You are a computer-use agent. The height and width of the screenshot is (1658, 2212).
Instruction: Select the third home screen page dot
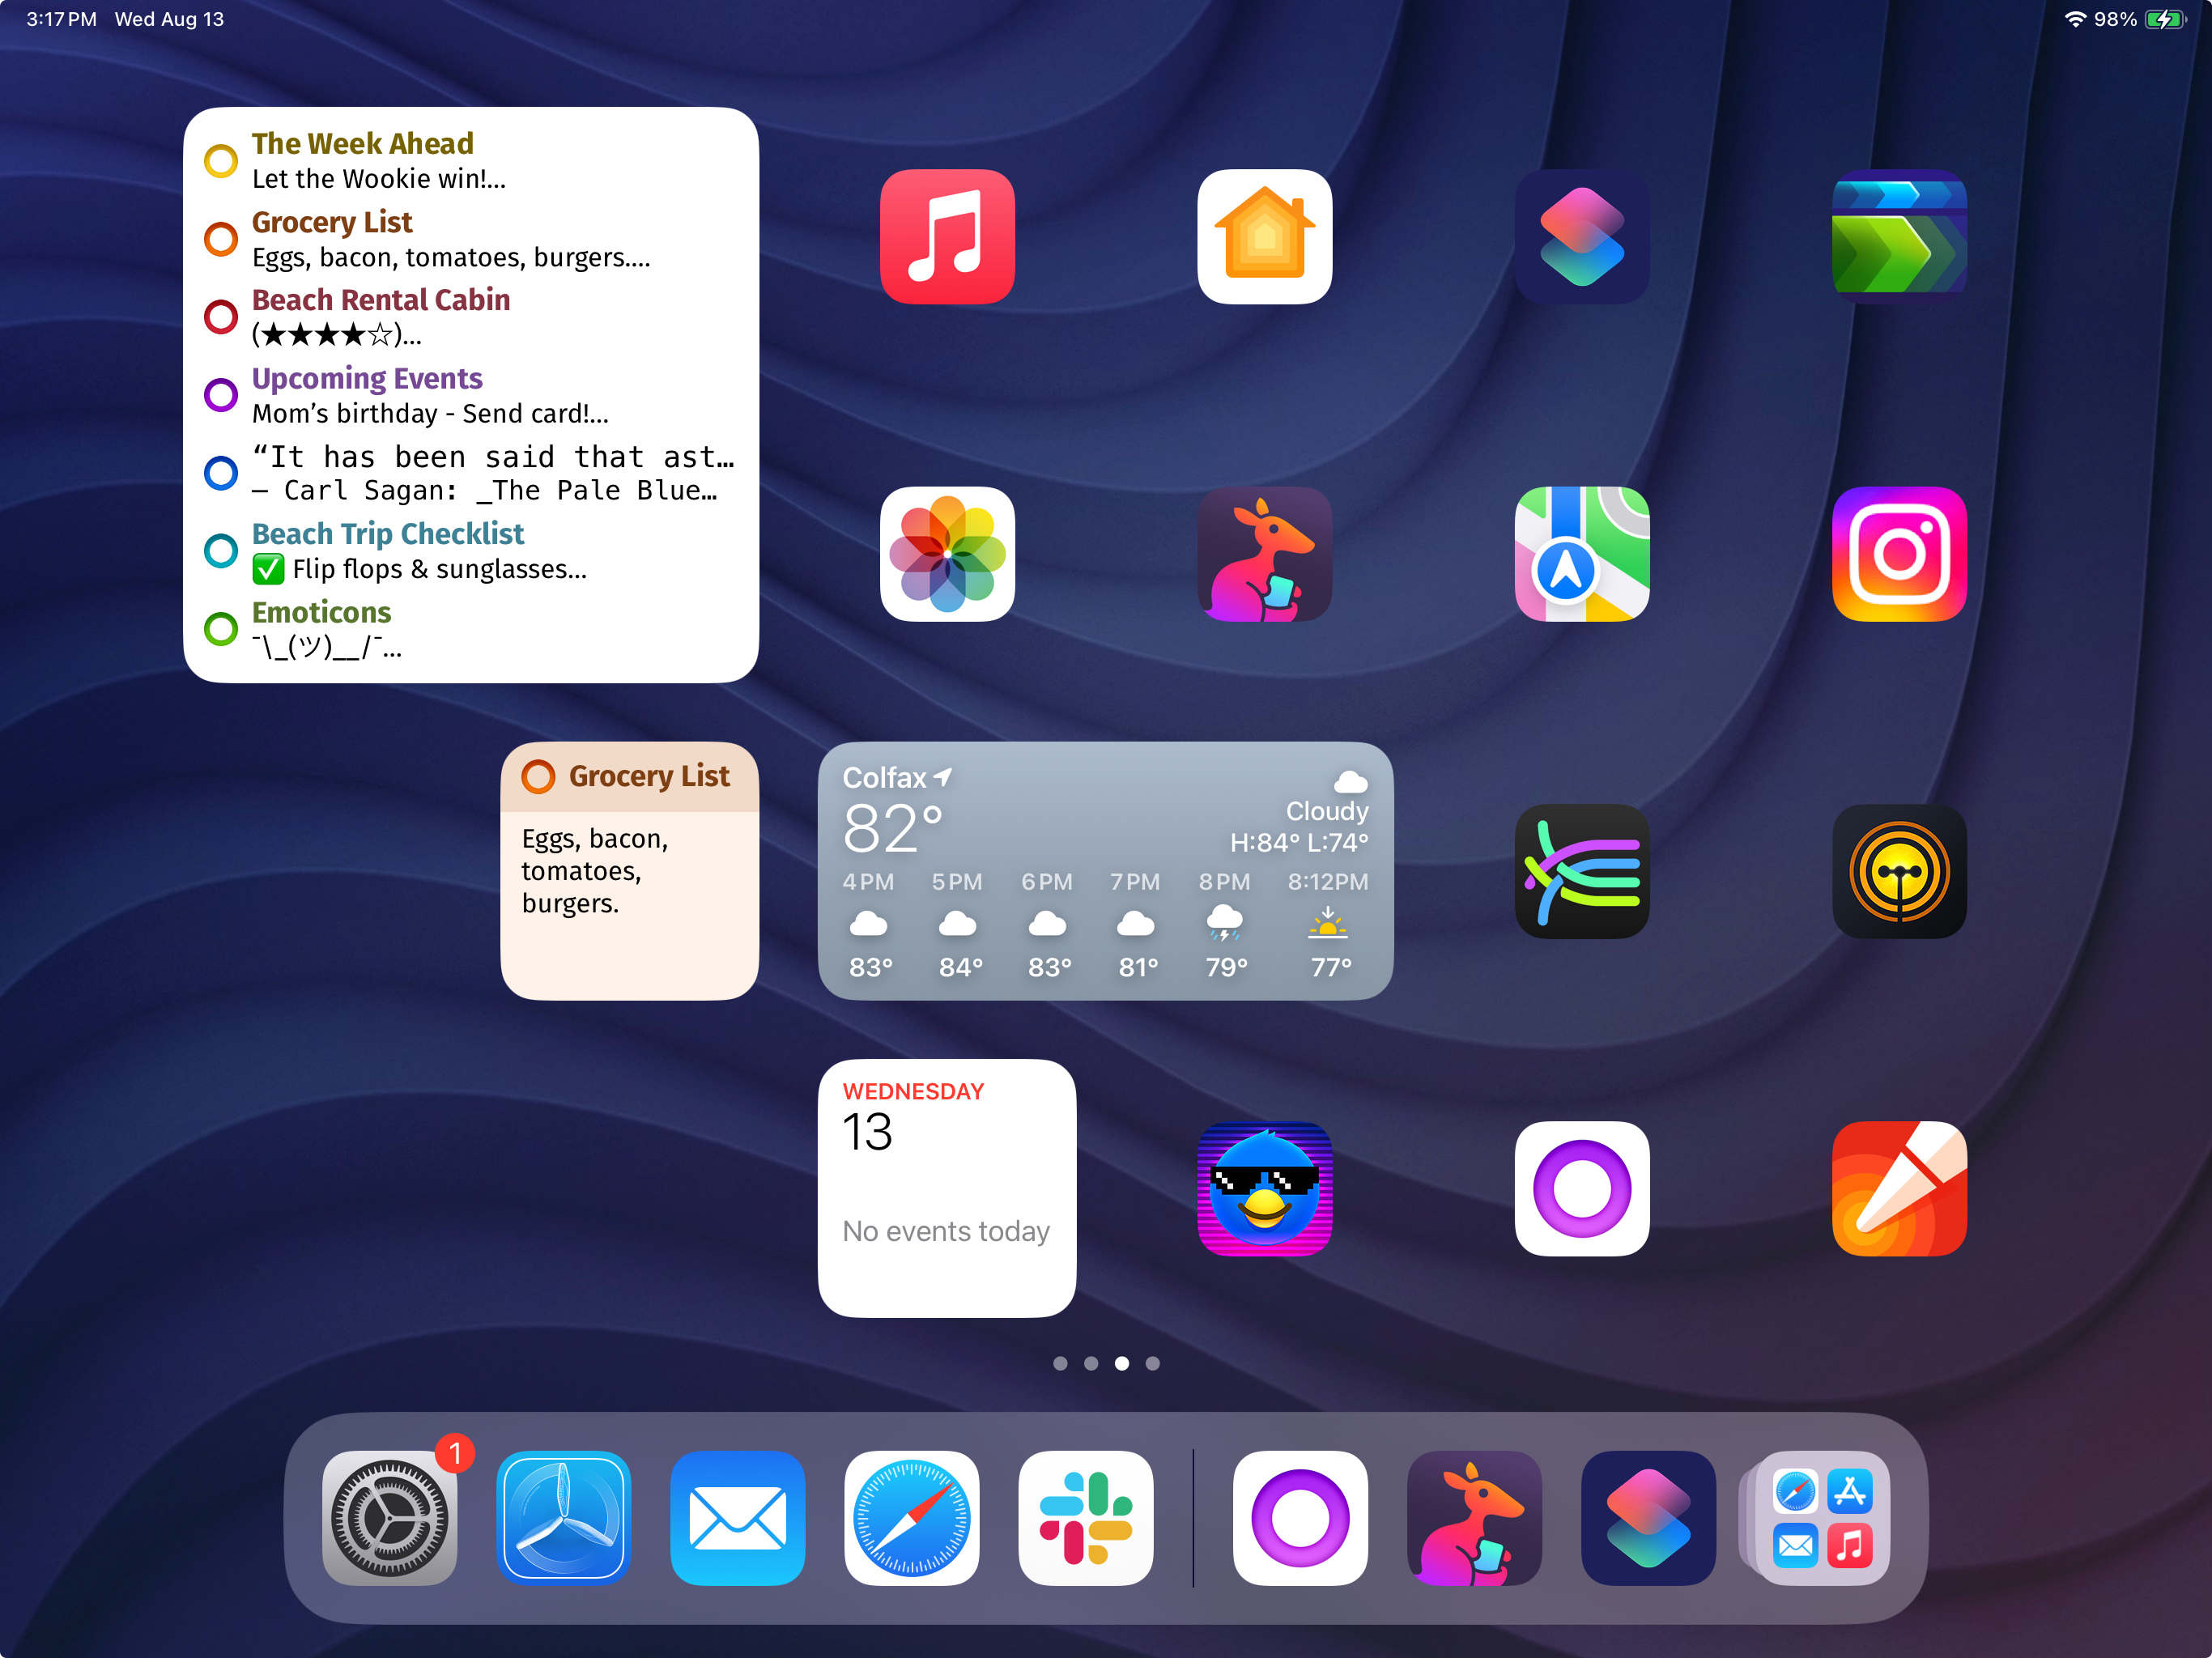coord(1122,1363)
